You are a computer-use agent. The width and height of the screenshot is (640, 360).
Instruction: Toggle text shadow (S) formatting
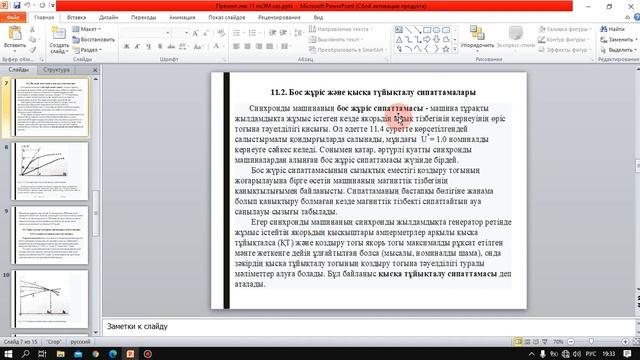[160, 47]
